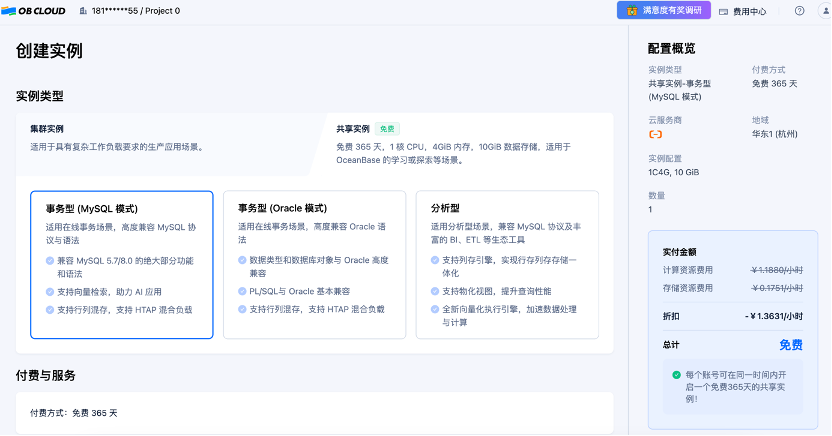832x436 pixels.
Task: Go to 费用中心
Action: click(x=749, y=11)
